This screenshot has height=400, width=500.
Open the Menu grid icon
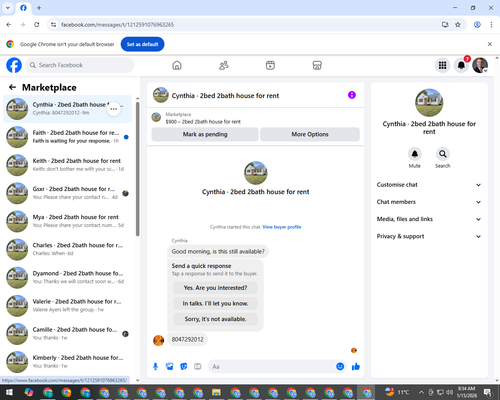pyautogui.click(x=442, y=65)
